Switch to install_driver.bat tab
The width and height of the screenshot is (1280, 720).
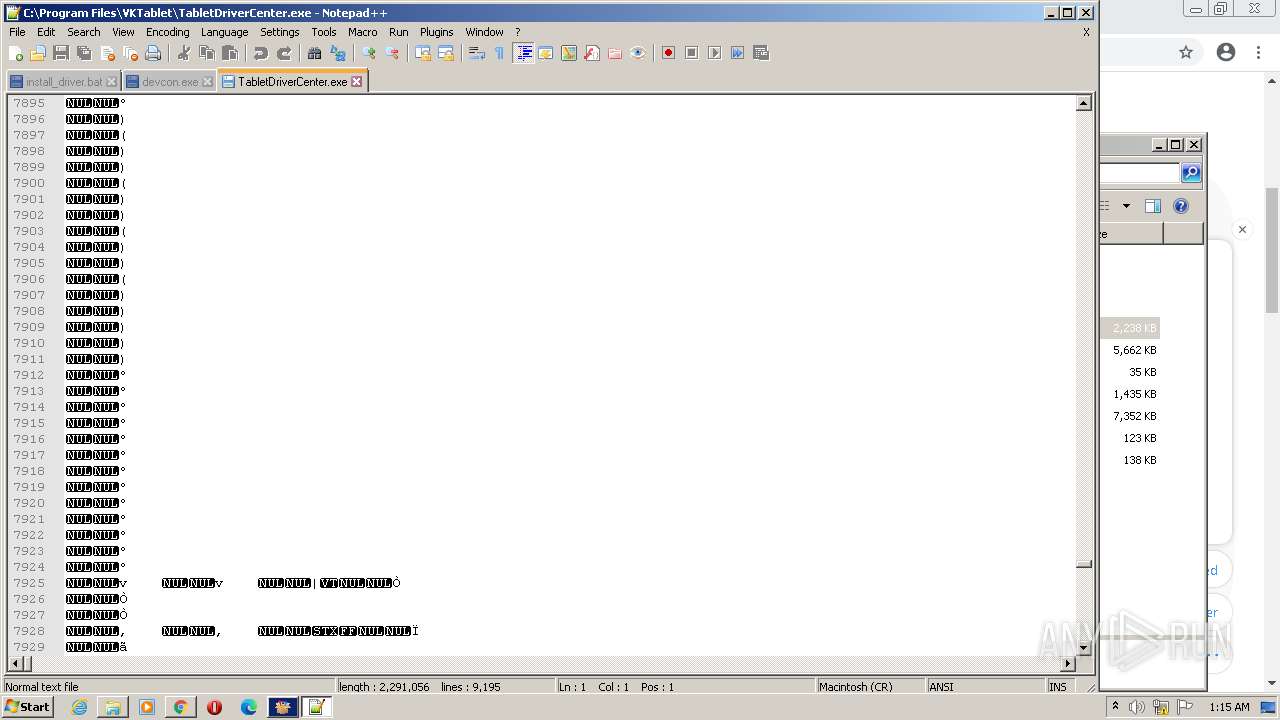click(64, 82)
